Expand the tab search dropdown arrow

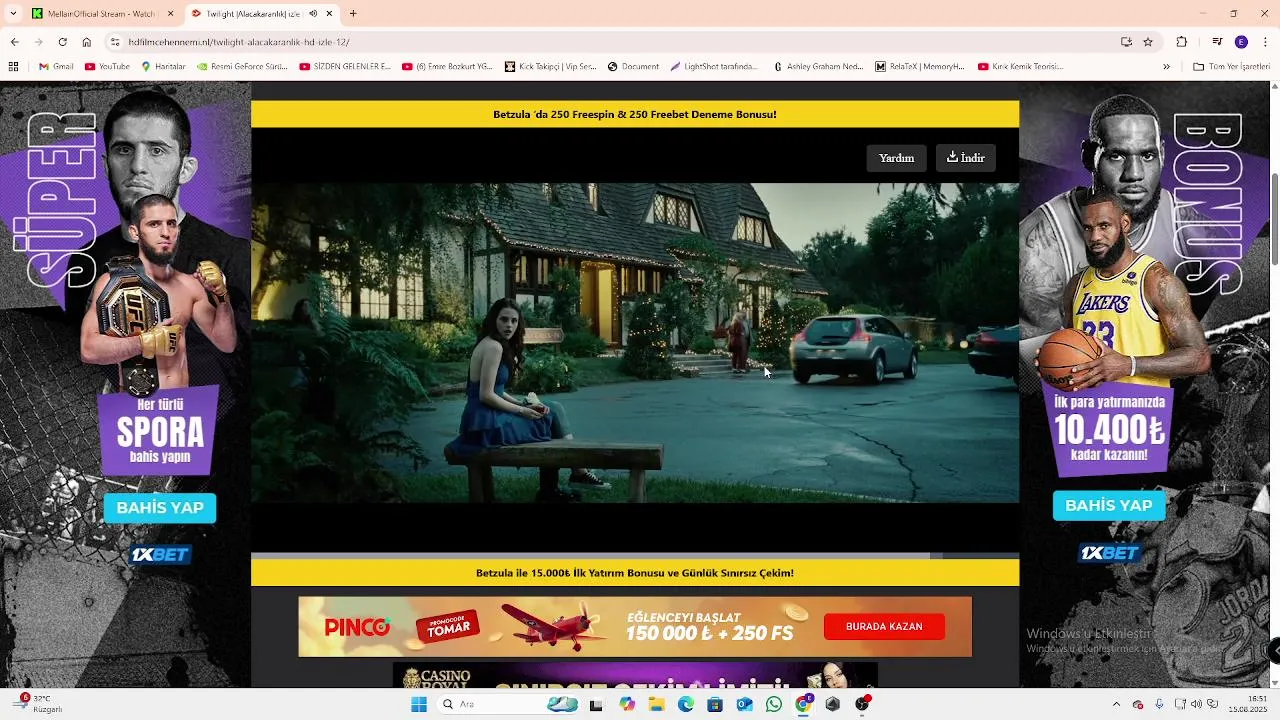[13, 14]
